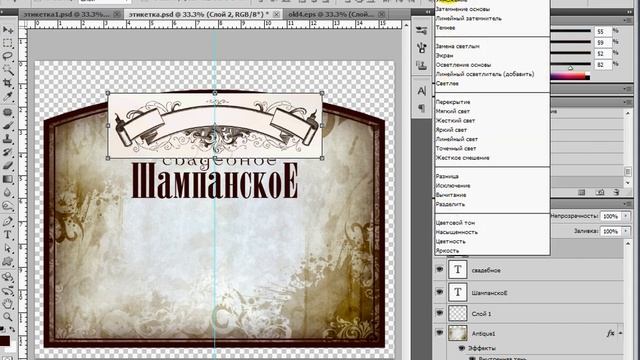Select the Quick Selection tool
Viewport: 640px width, 360px height.
point(8,70)
